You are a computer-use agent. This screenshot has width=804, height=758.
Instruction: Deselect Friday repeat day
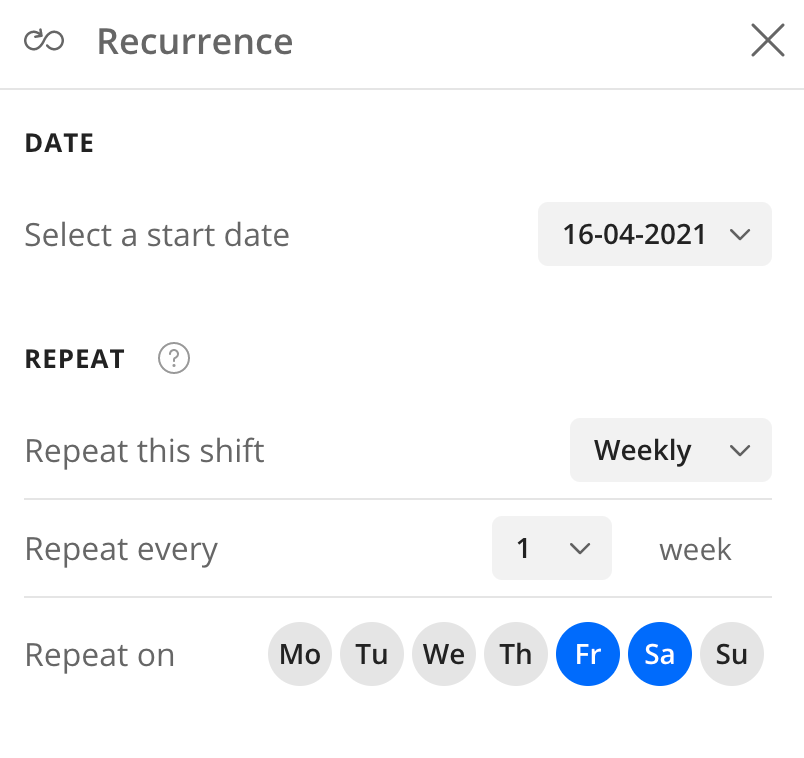click(x=588, y=654)
